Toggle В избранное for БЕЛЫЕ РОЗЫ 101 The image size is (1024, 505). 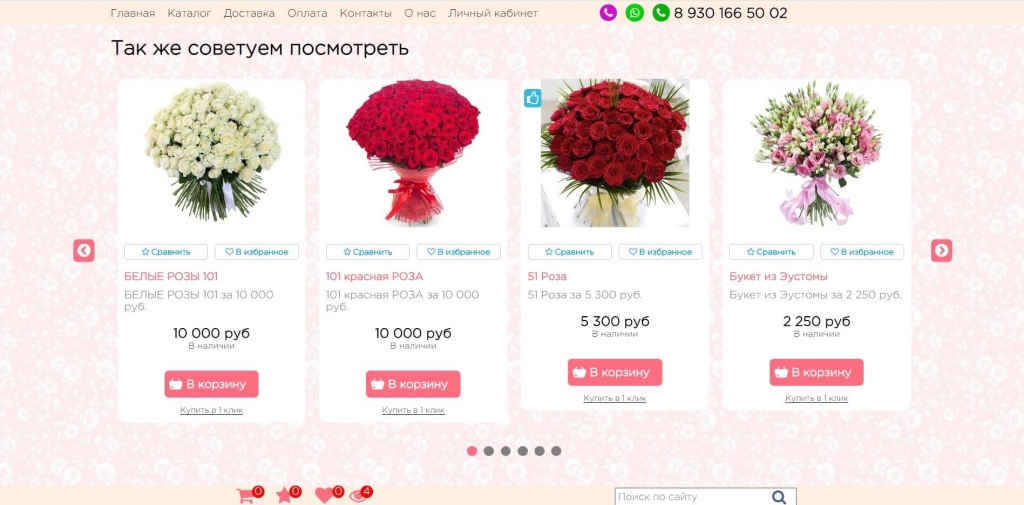point(257,252)
